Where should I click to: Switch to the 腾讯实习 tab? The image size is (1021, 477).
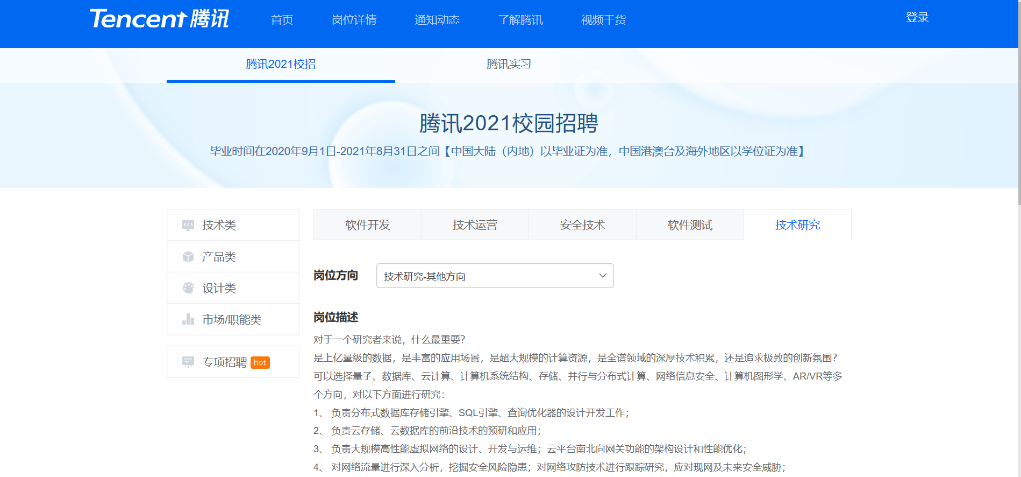(x=509, y=64)
